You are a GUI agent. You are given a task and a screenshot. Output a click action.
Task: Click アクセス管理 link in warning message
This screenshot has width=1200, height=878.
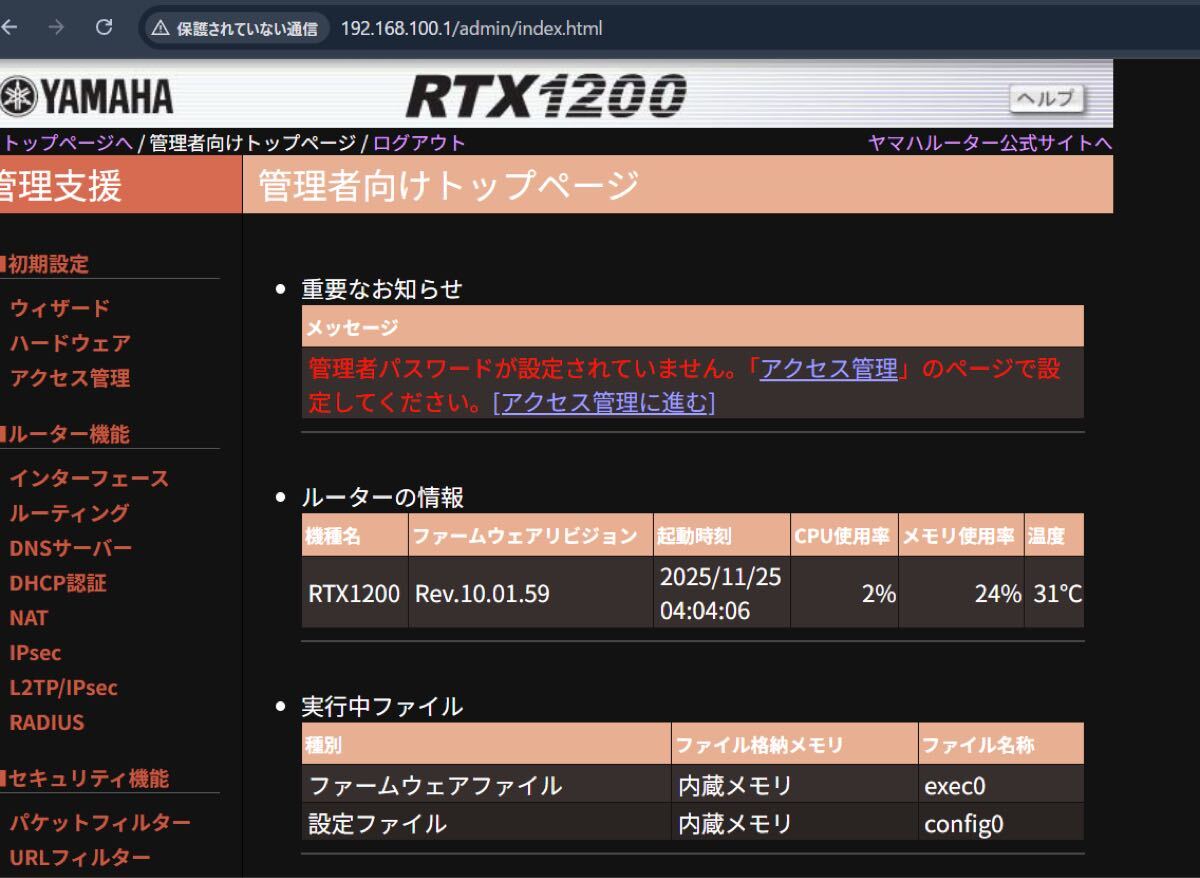(829, 369)
